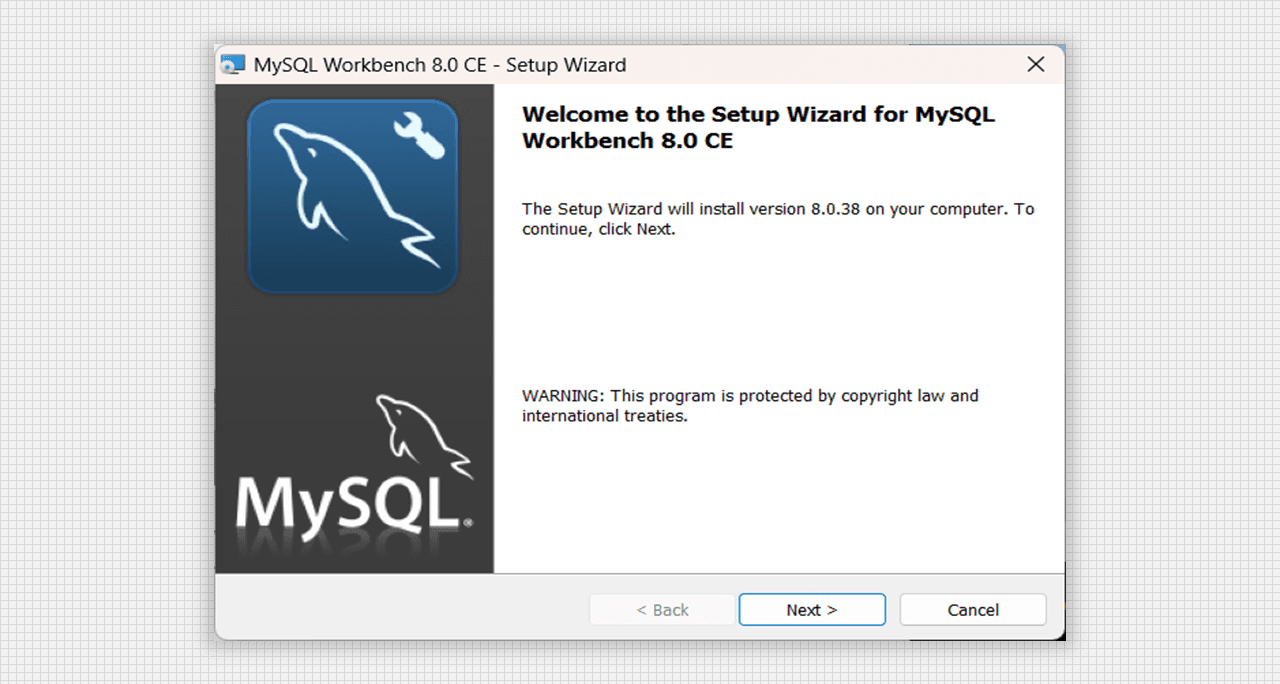Click the empty title bar area left of the X

pos(820,65)
